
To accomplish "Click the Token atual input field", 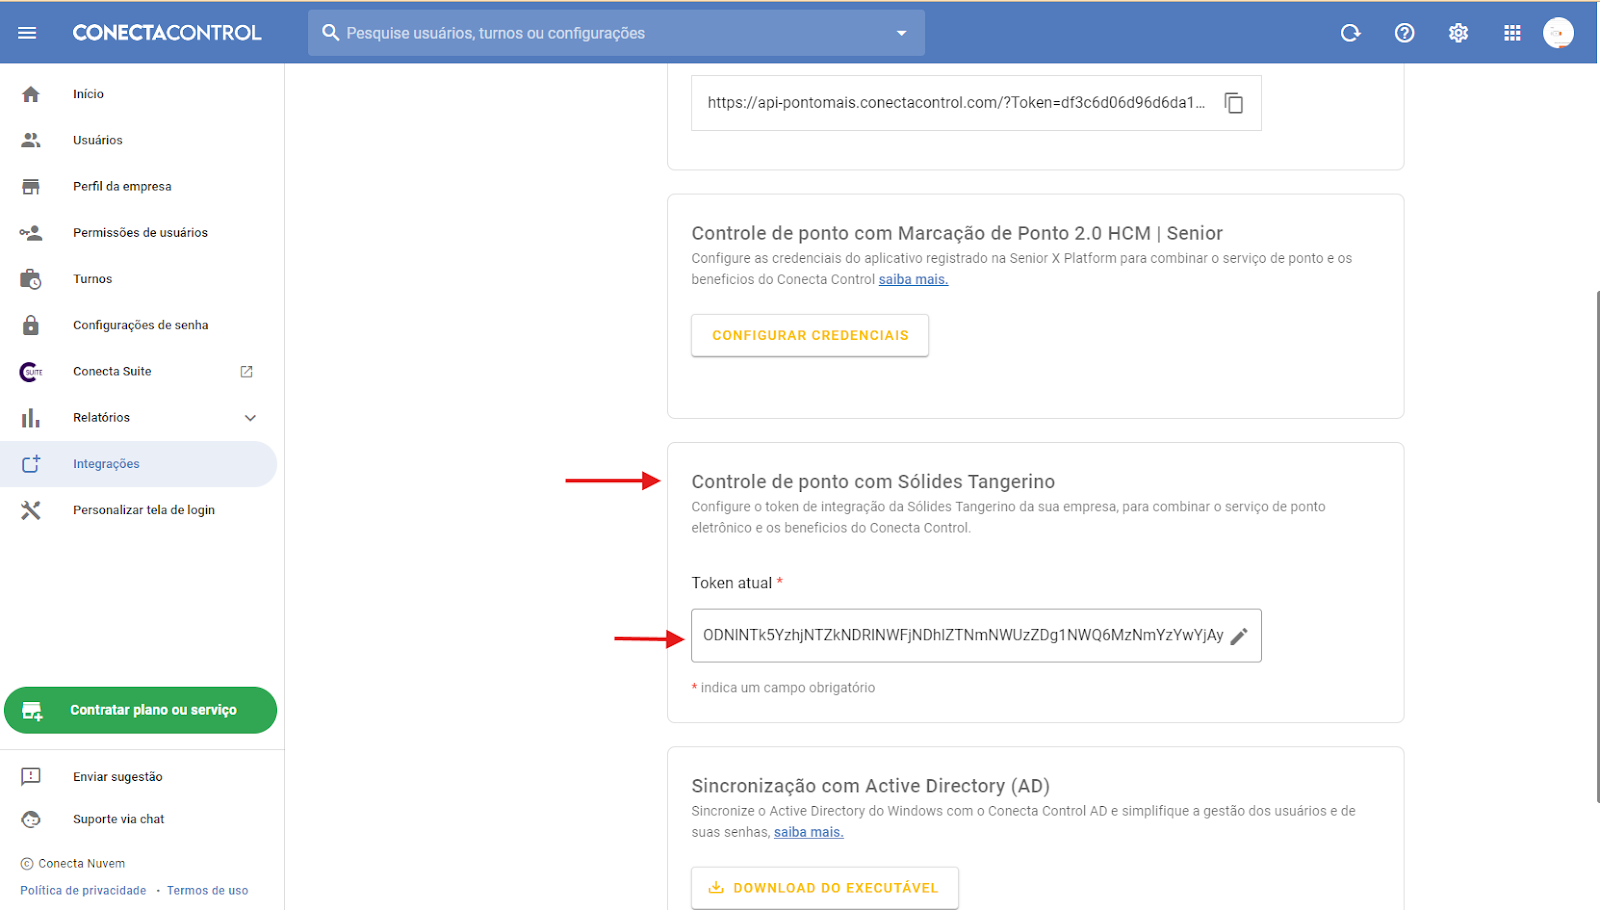I will click(x=976, y=636).
